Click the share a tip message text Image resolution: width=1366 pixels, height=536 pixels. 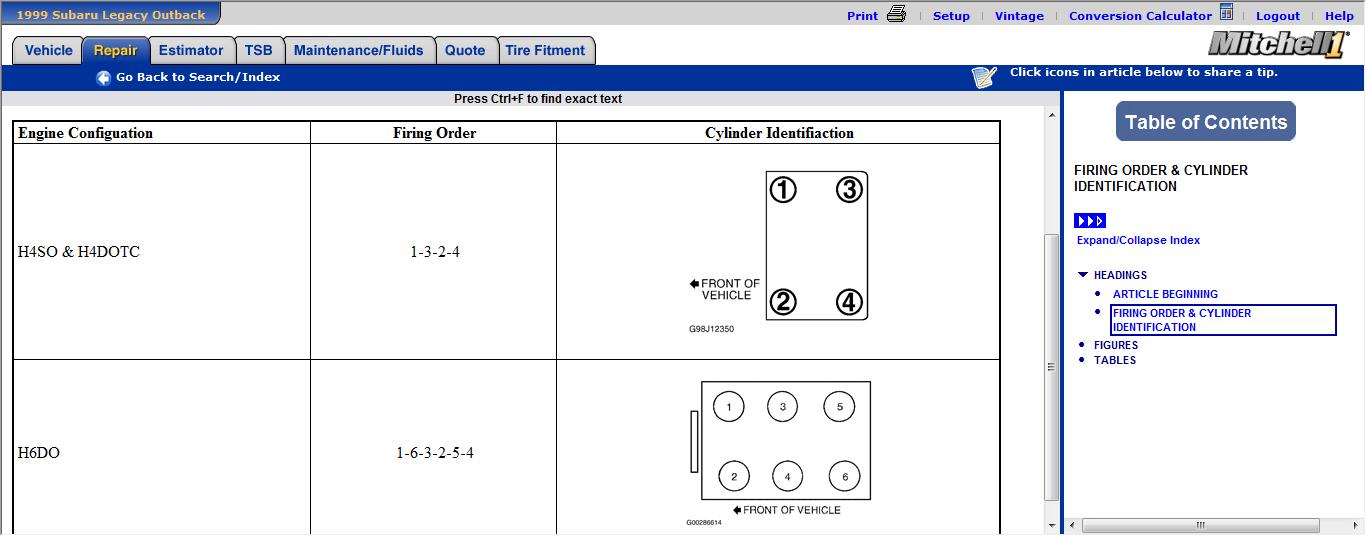pyautogui.click(x=1144, y=72)
